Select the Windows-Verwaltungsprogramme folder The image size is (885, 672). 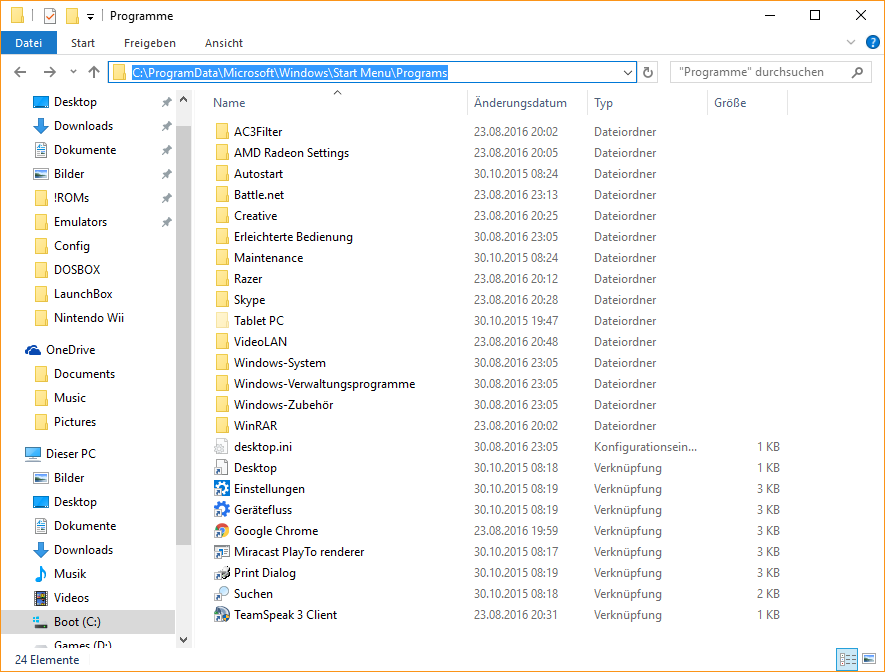click(325, 384)
